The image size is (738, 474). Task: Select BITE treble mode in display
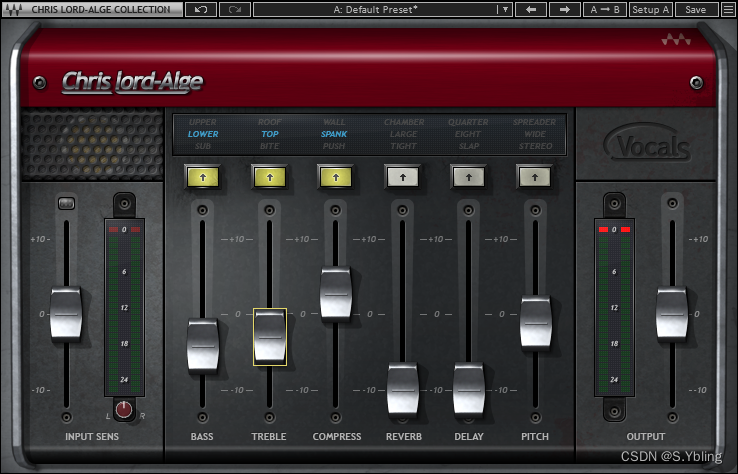[270, 146]
